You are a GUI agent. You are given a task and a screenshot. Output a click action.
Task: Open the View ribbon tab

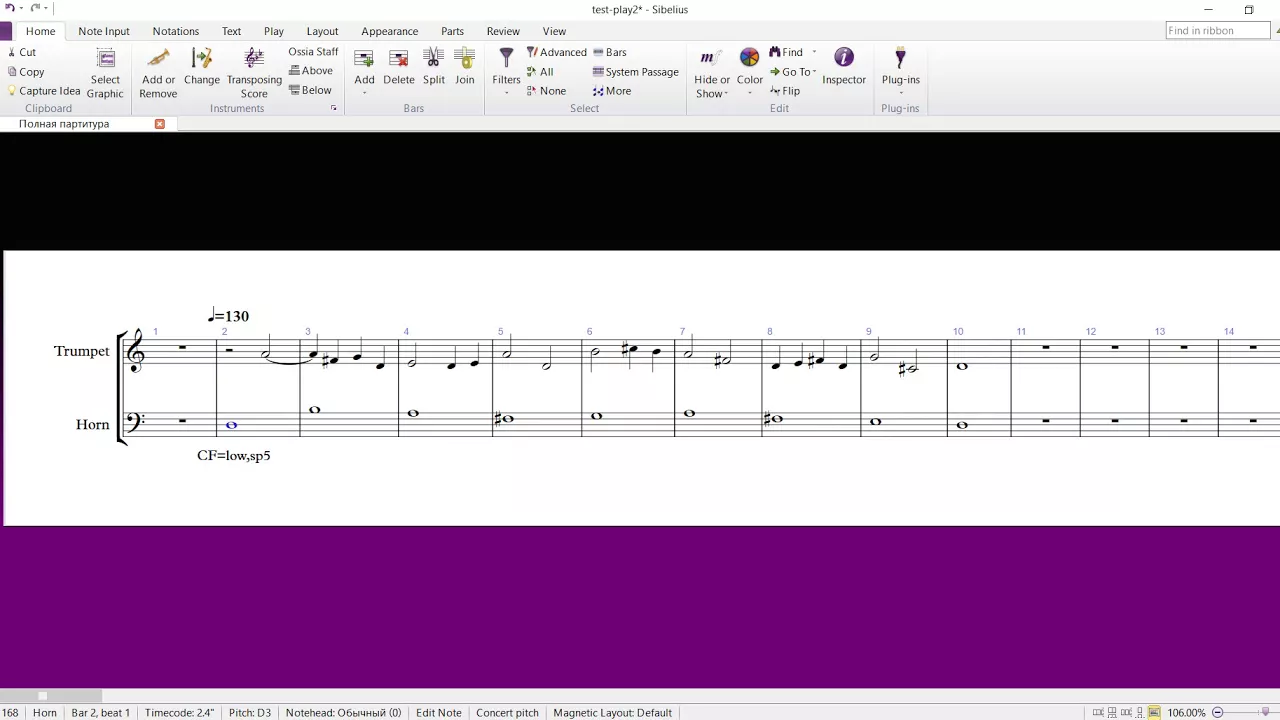pos(554,31)
